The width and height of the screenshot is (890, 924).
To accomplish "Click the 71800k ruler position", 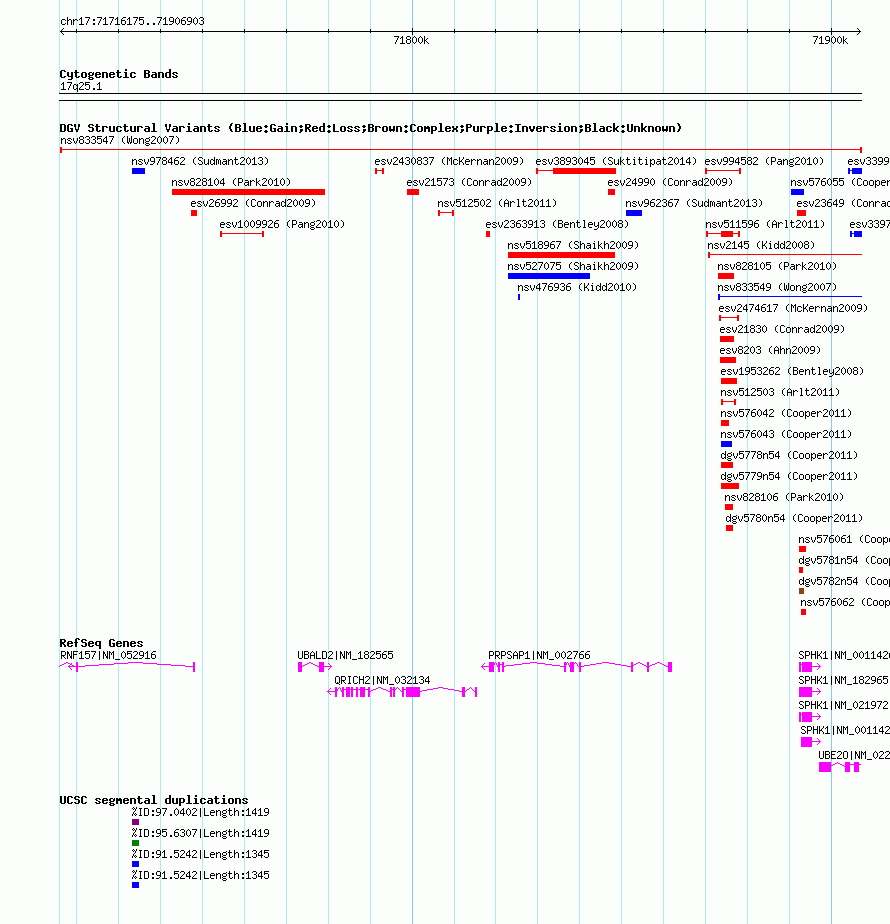I will pyautogui.click(x=411, y=41).
